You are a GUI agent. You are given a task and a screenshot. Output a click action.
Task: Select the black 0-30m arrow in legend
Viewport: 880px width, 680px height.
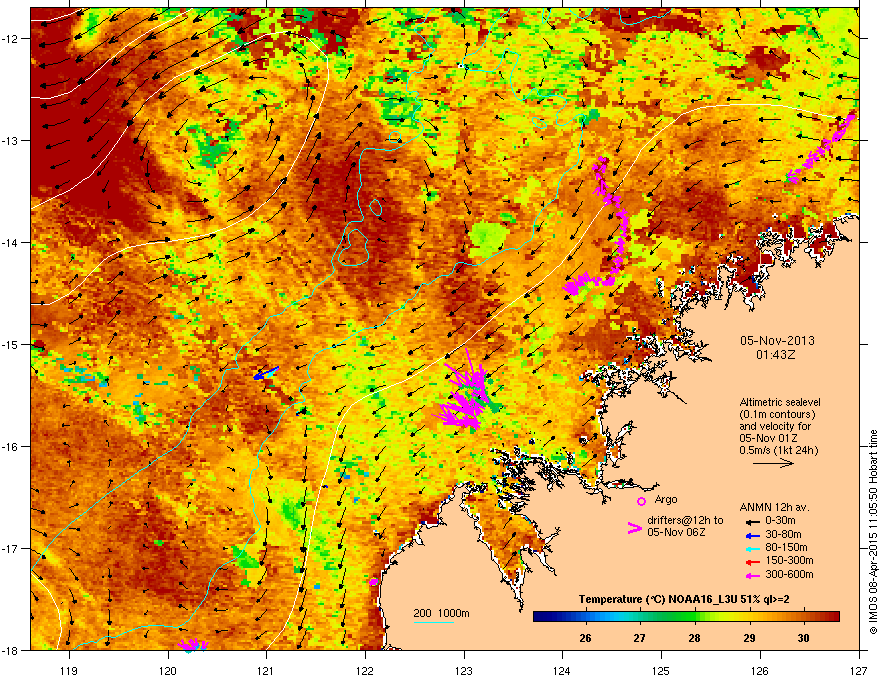(751, 521)
